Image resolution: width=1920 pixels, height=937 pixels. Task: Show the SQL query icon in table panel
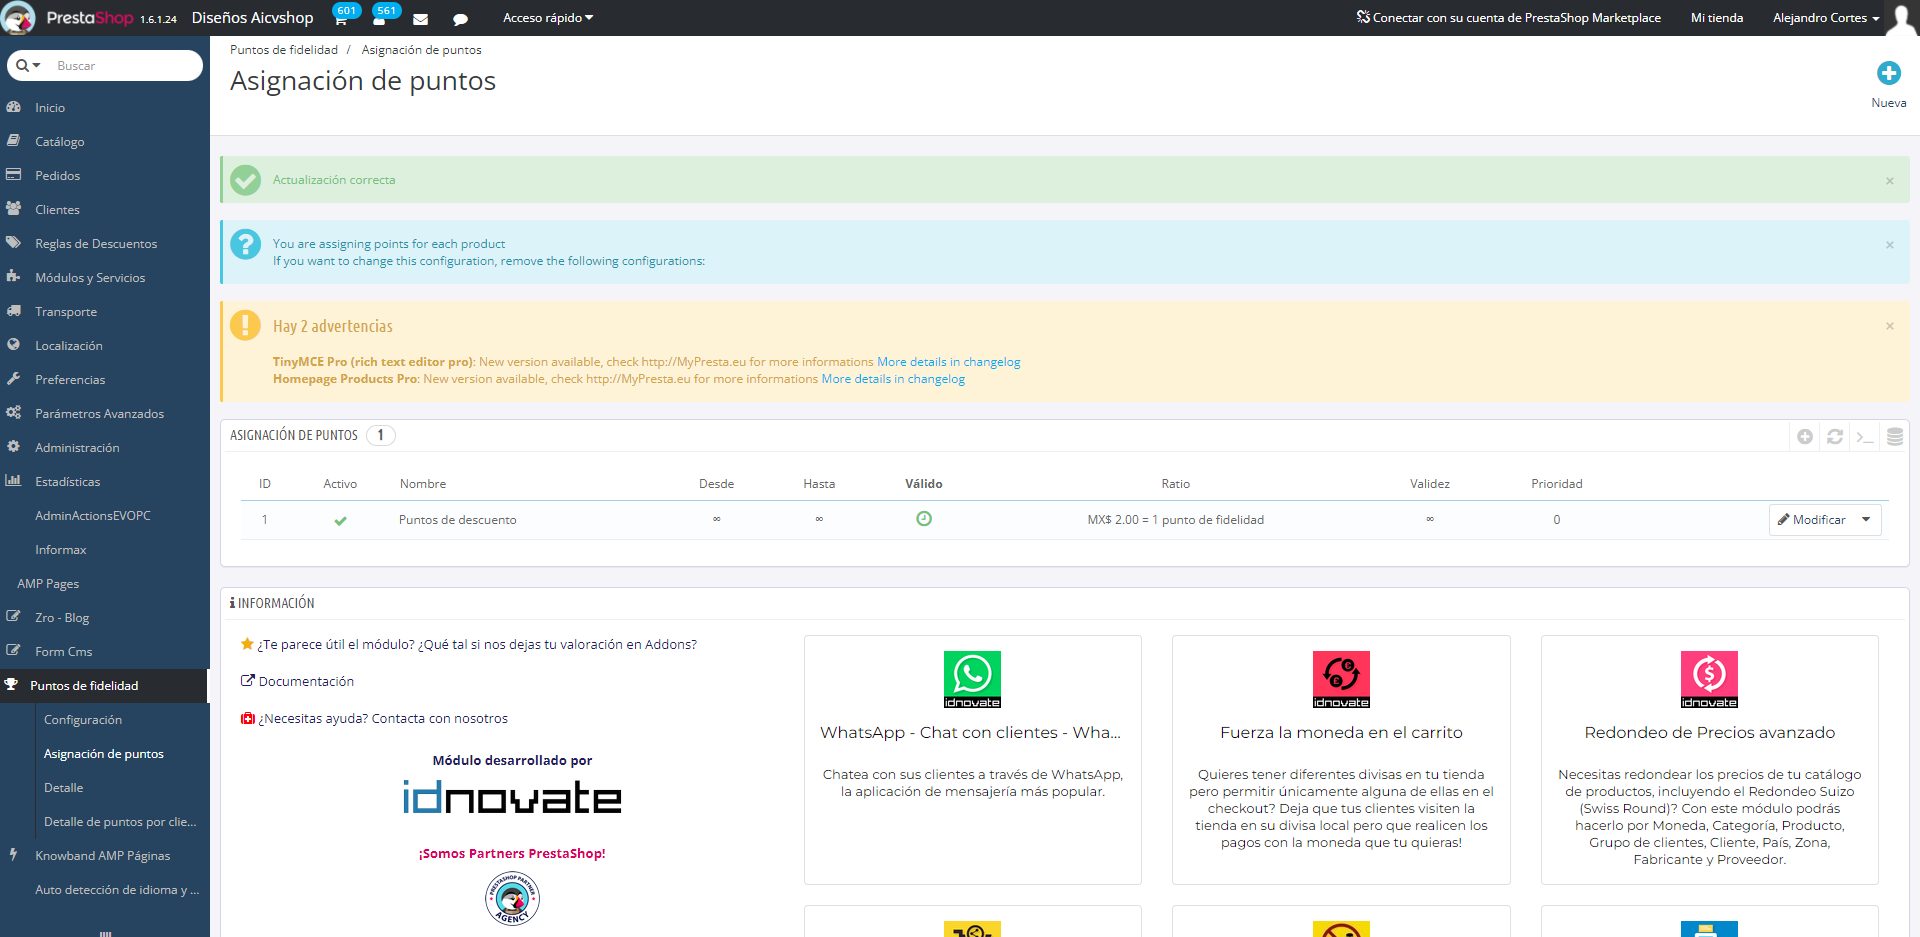tap(1865, 437)
